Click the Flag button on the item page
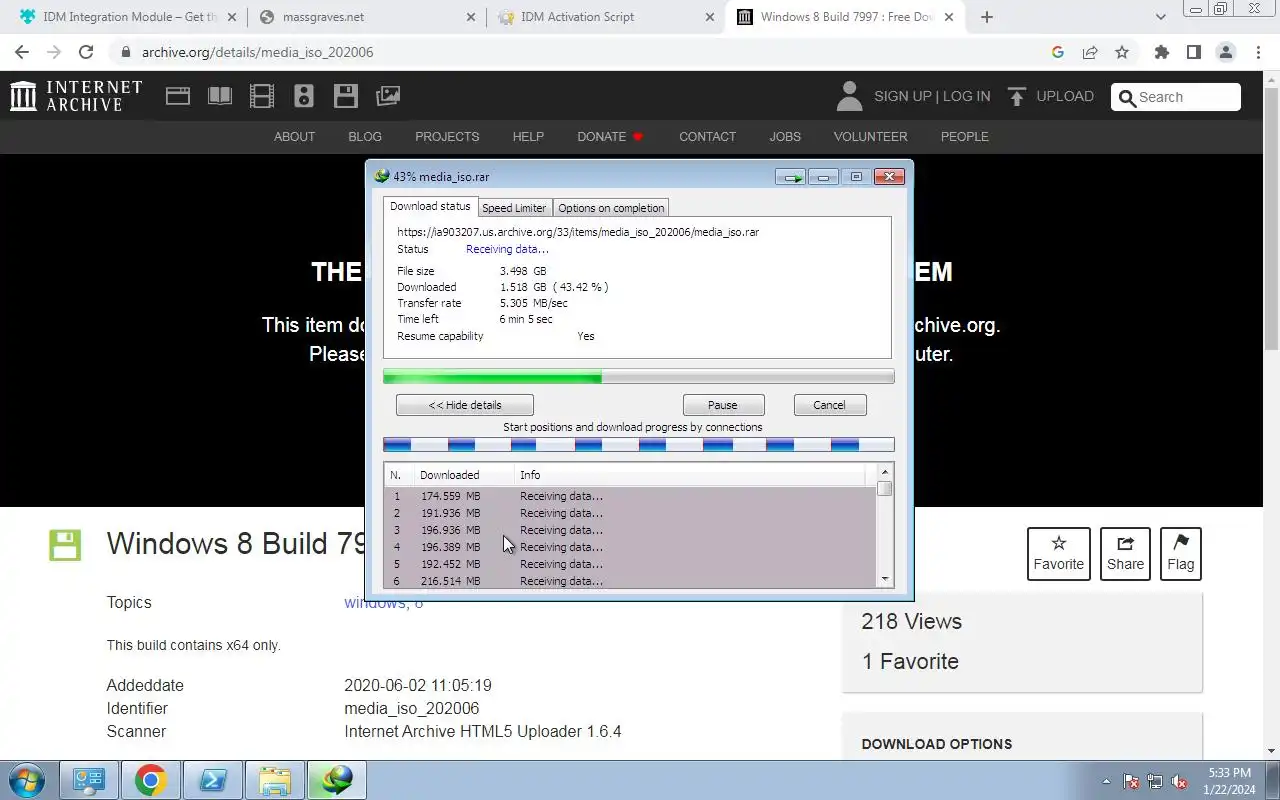Image resolution: width=1280 pixels, height=800 pixels. click(x=1180, y=553)
